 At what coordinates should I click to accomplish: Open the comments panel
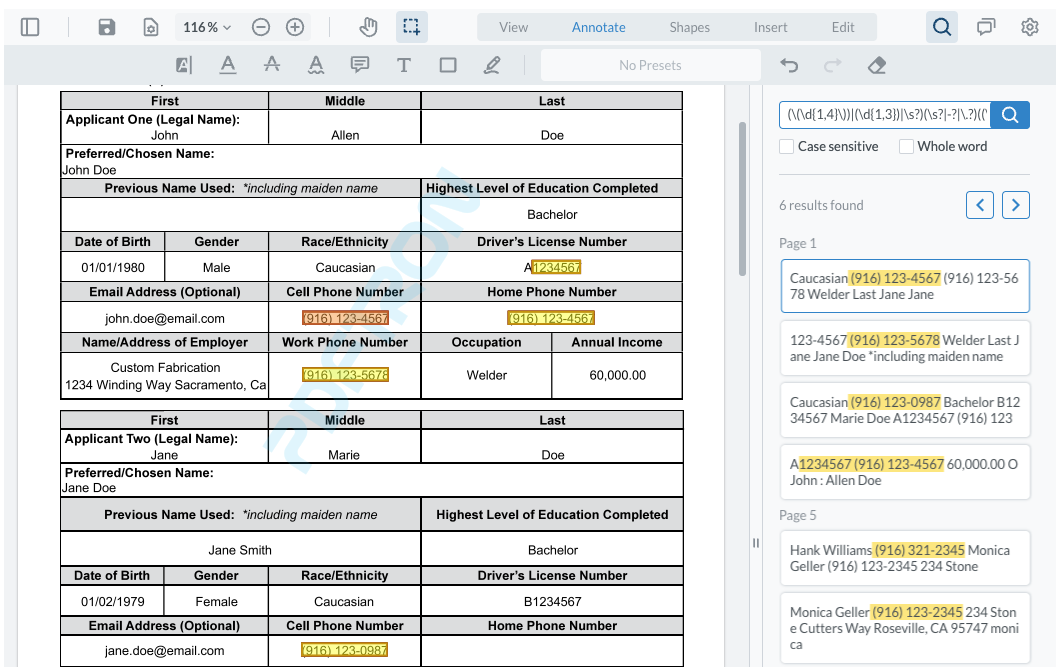tap(985, 27)
